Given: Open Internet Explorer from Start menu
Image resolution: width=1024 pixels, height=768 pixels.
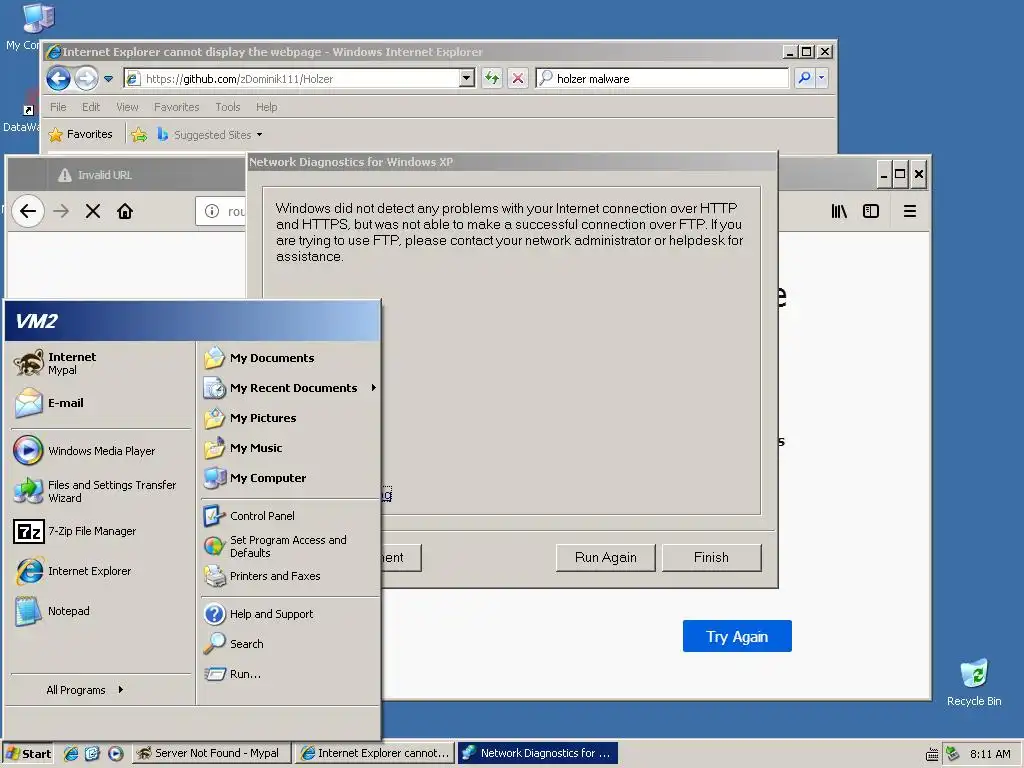Looking at the screenshot, I should 101,571.
